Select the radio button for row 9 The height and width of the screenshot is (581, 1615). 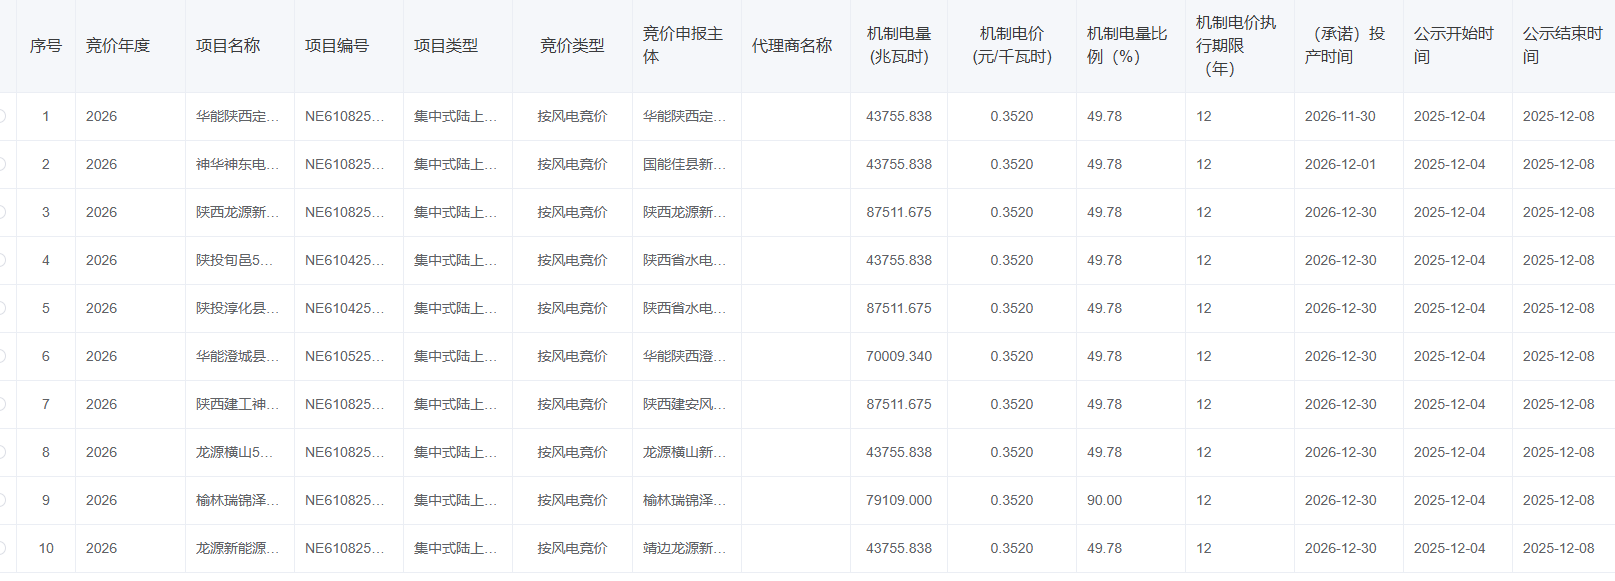(x=3, y=500)
